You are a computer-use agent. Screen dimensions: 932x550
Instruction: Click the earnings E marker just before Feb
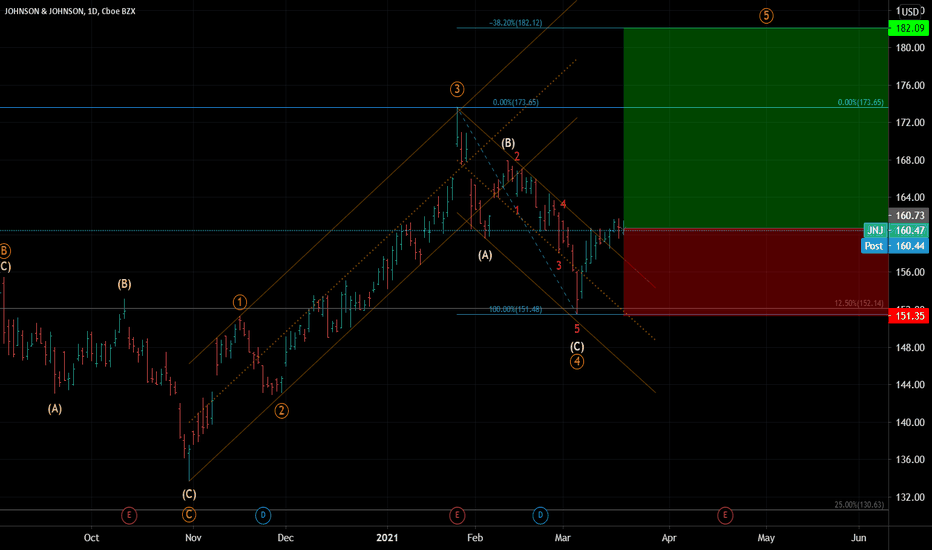click(456, 516)
